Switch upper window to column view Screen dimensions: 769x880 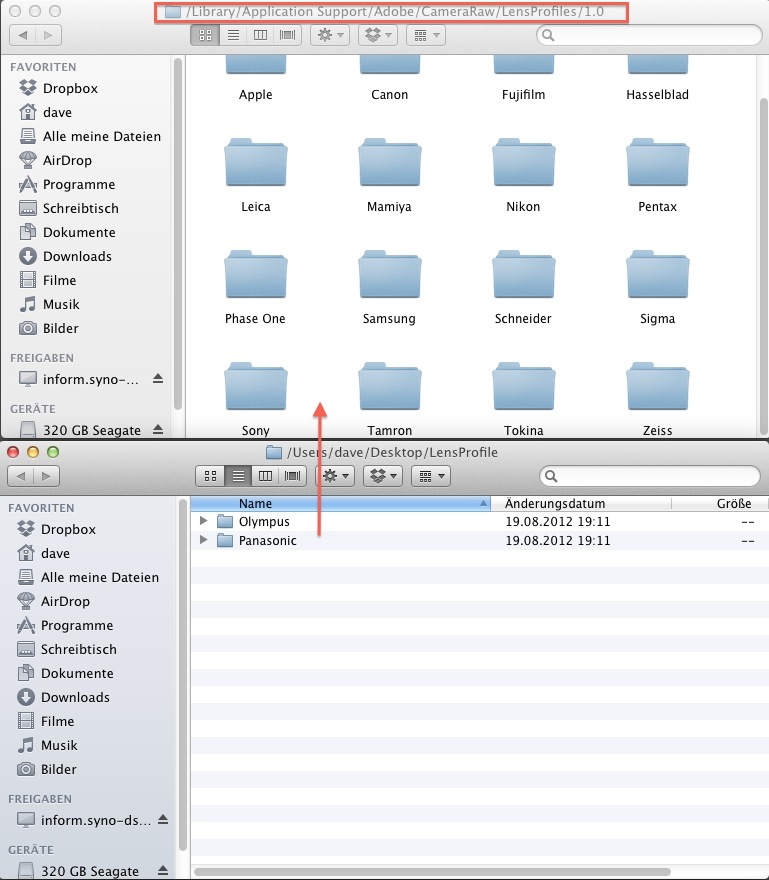tap(260, 35)
